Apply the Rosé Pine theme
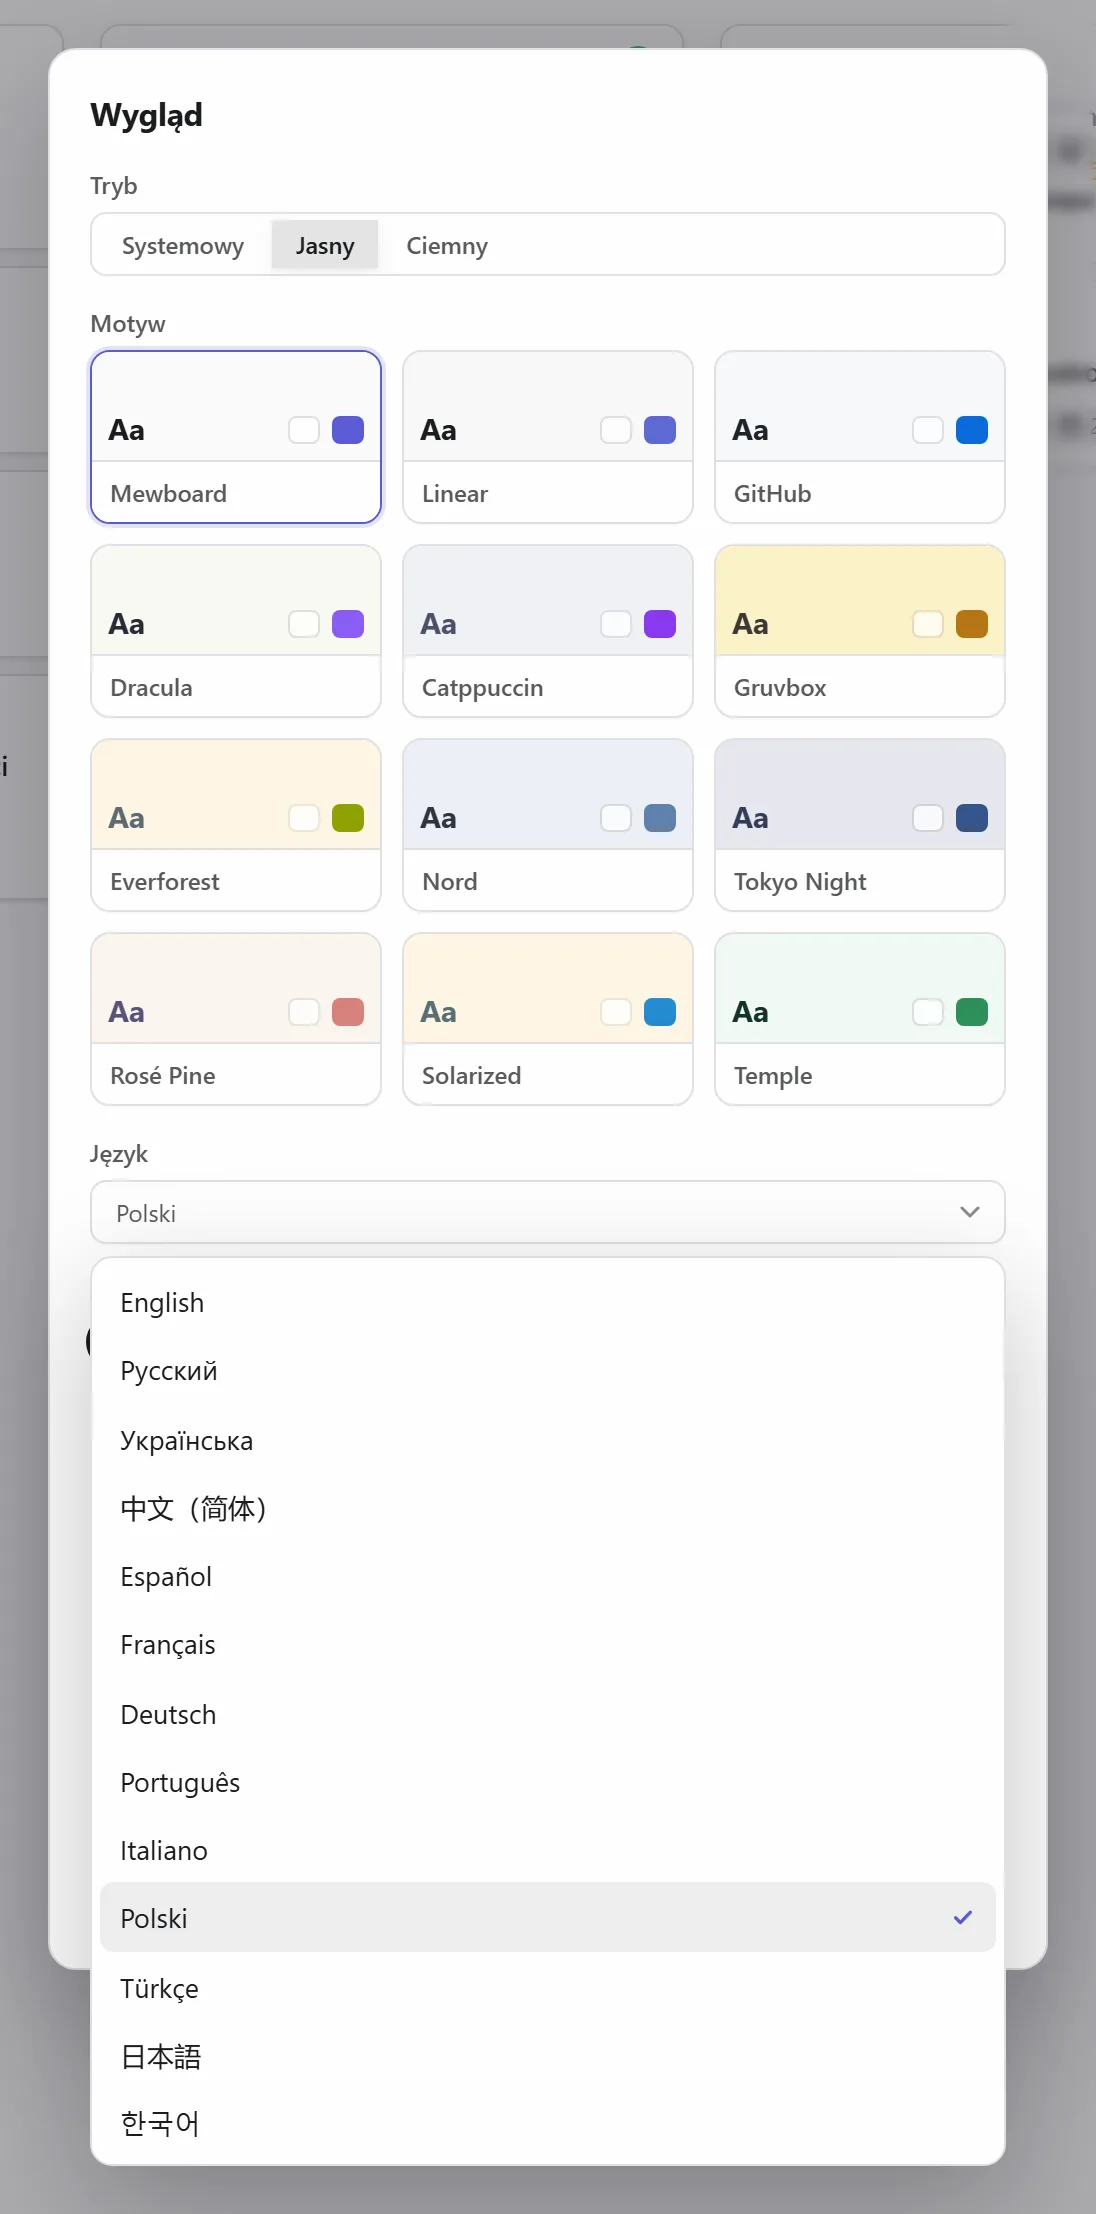The width and height of the screenshot is (1096, 2214). point(236,1019)
